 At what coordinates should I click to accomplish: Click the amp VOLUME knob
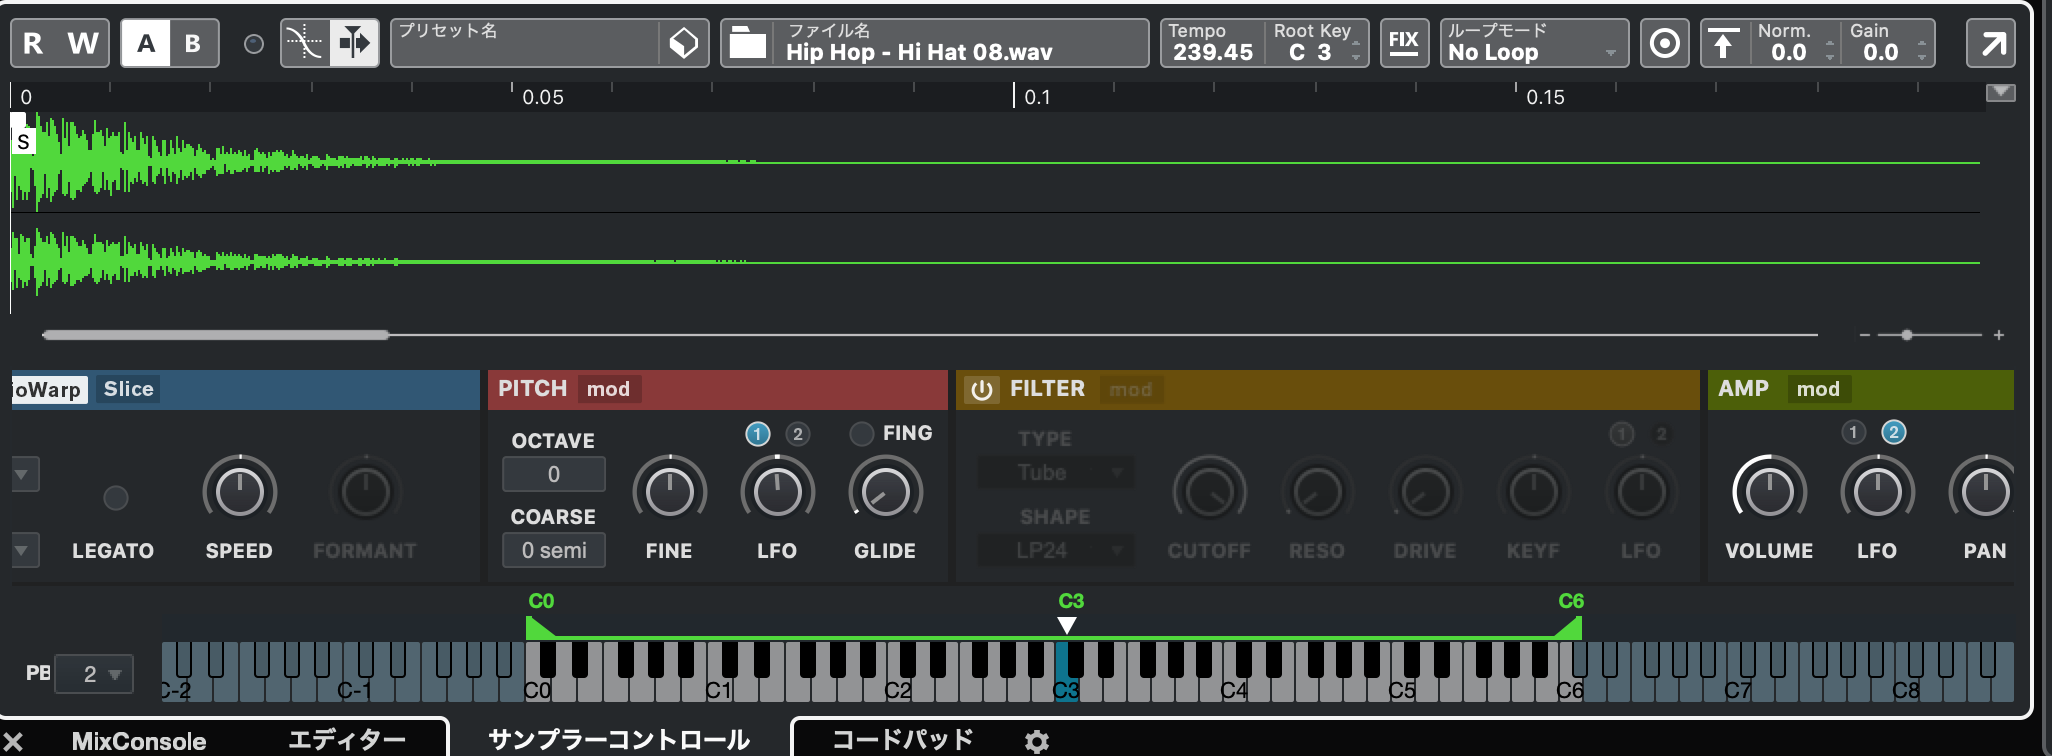[x=1769, y=492]
